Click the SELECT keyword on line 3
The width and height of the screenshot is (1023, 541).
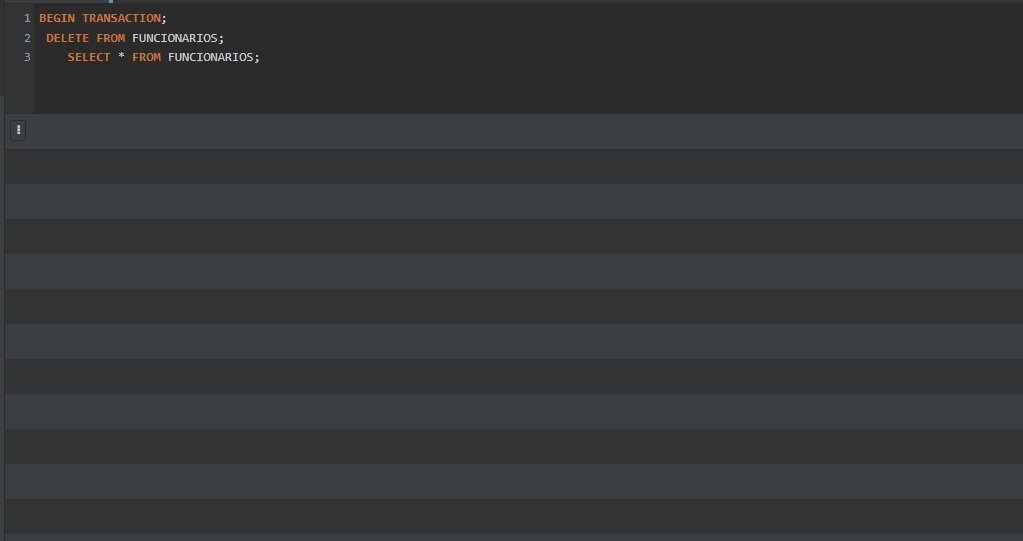89,57
